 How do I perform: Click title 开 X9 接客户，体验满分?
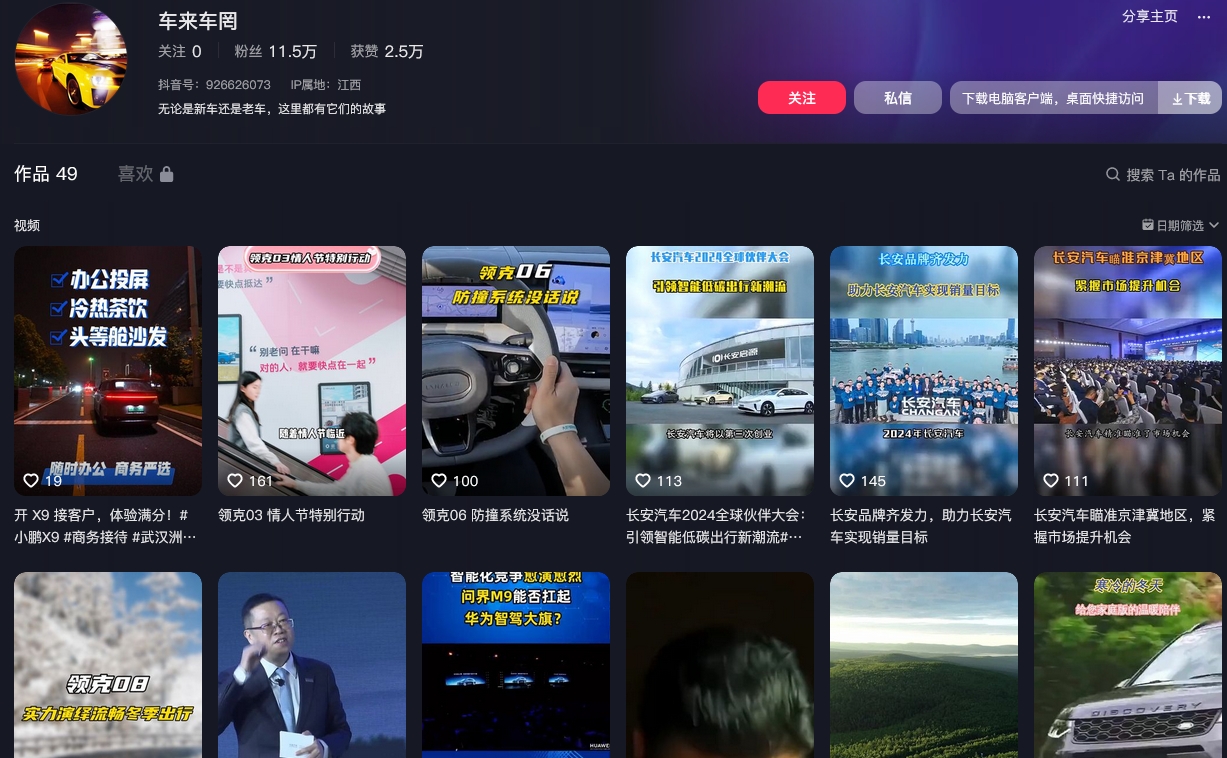coord(105,526)
